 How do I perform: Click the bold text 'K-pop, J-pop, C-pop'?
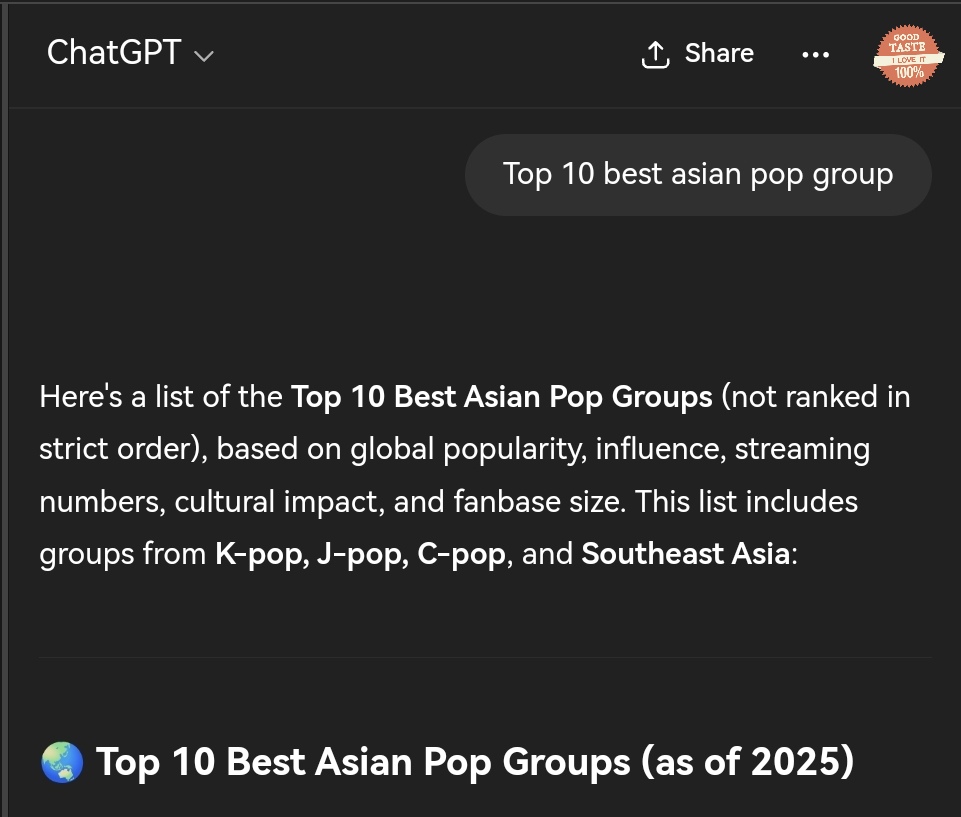point(360,555)
